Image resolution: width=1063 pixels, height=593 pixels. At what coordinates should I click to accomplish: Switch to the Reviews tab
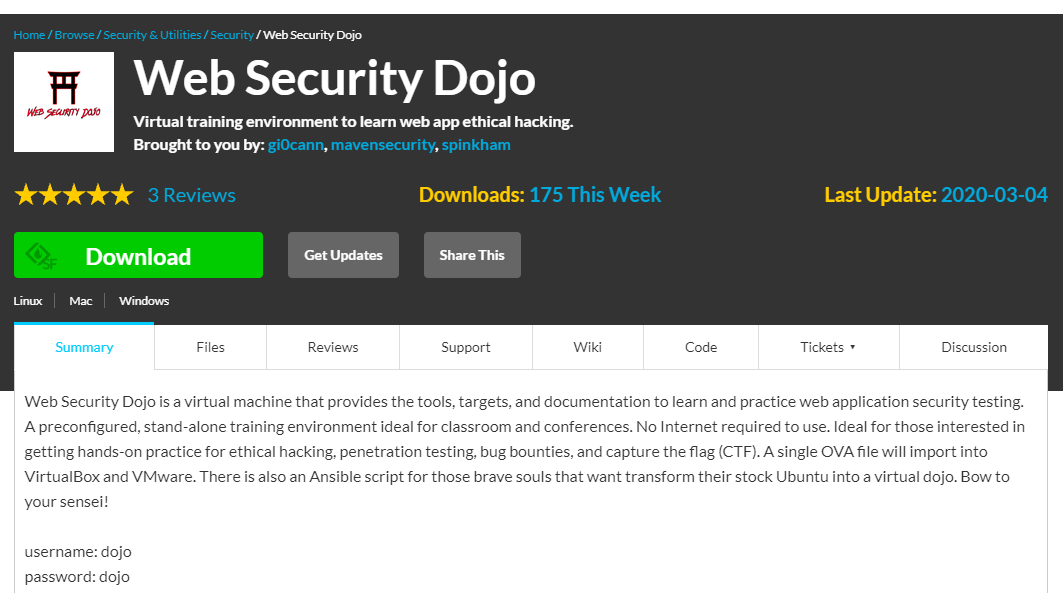[333, 347]
